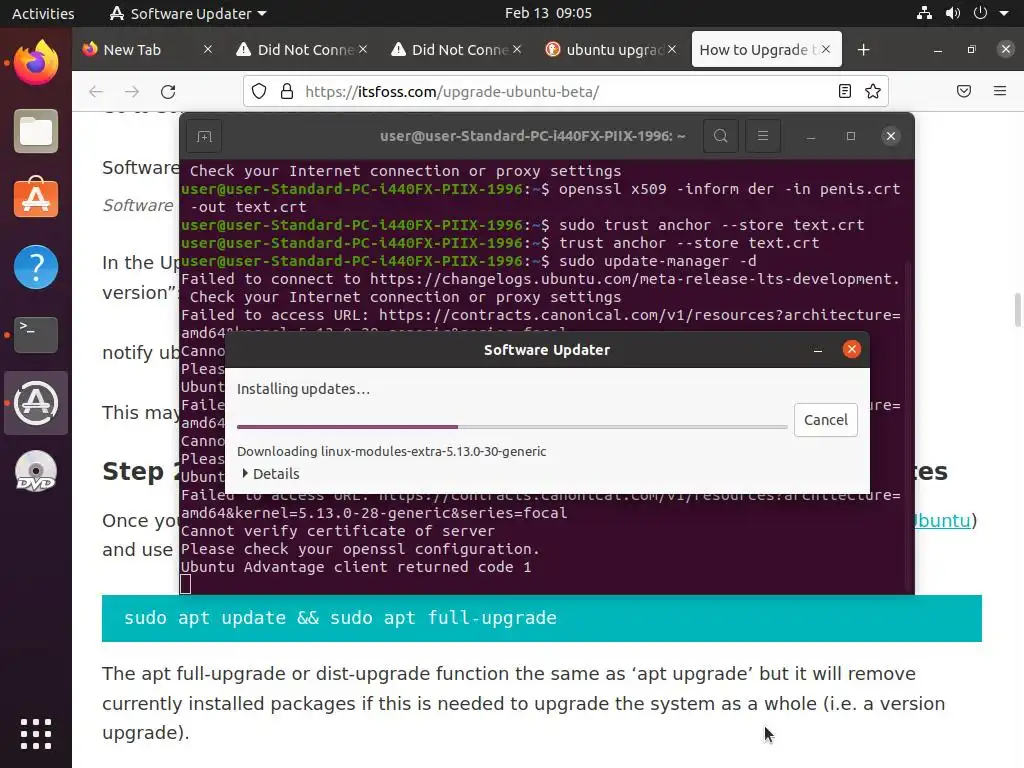Open terminal hamburger menu
The image size is (1024, 768).
point(763,136)
